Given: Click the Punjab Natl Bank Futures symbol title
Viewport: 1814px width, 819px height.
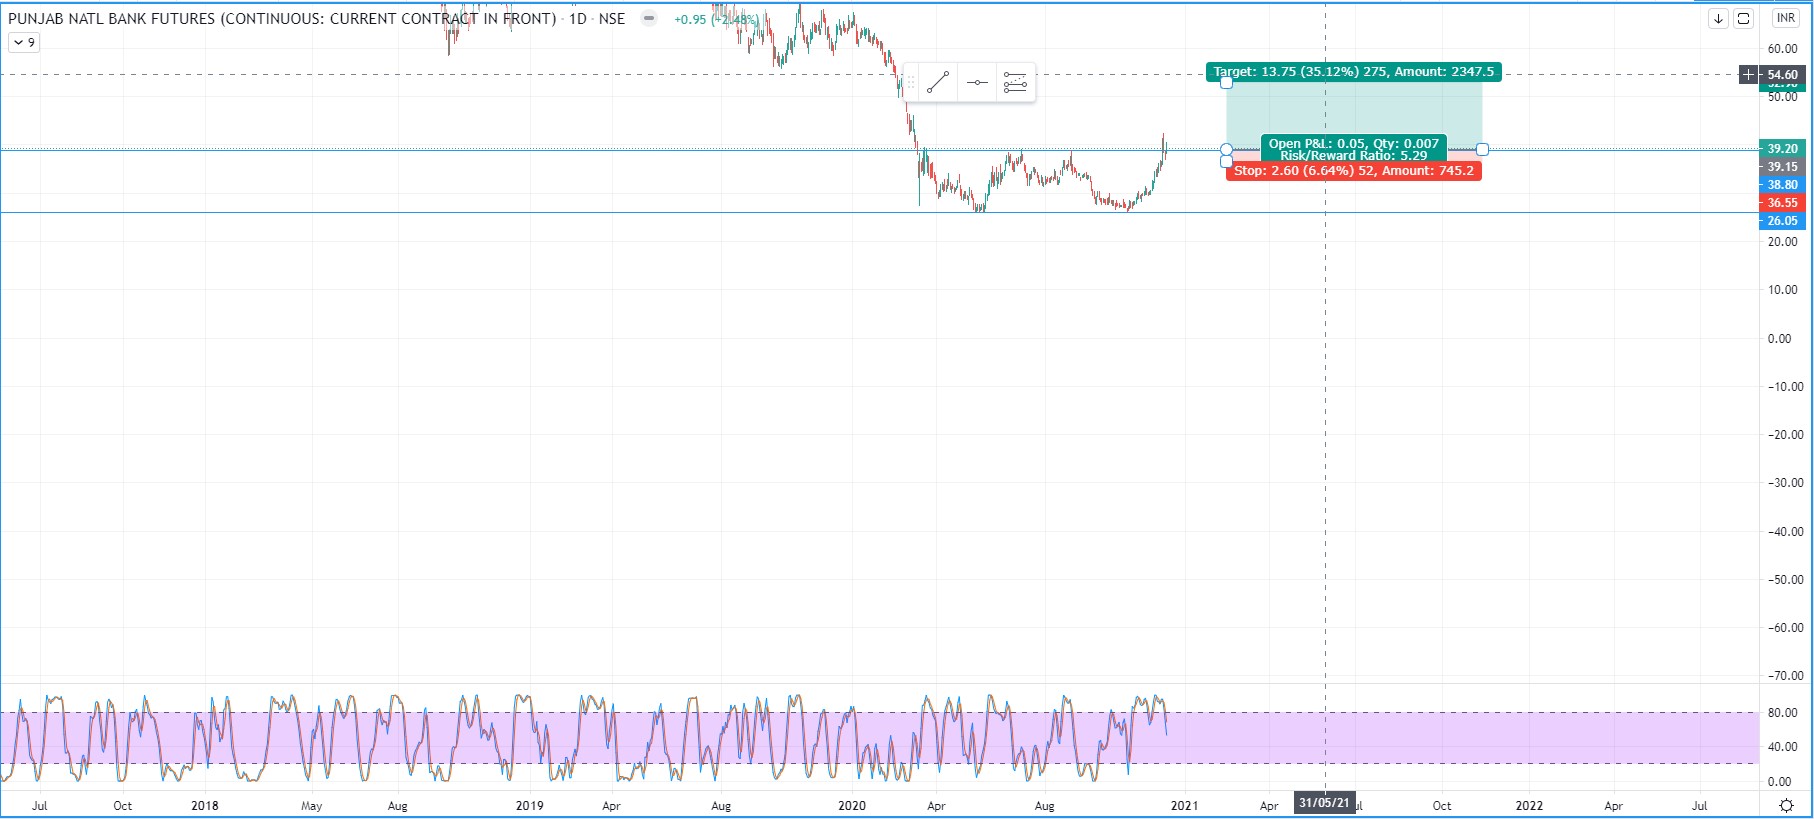Looking at the screenshot, I should coord(281,18).
